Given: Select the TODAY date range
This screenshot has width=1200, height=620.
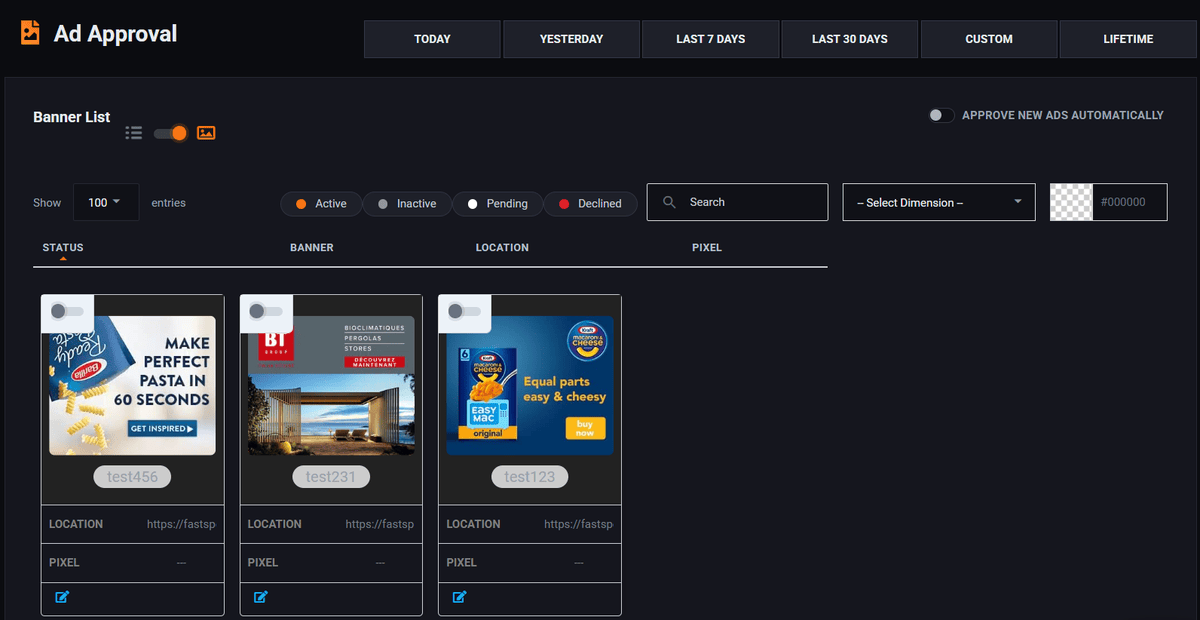Looking at the screenshot, I should (x=432, y=39).
